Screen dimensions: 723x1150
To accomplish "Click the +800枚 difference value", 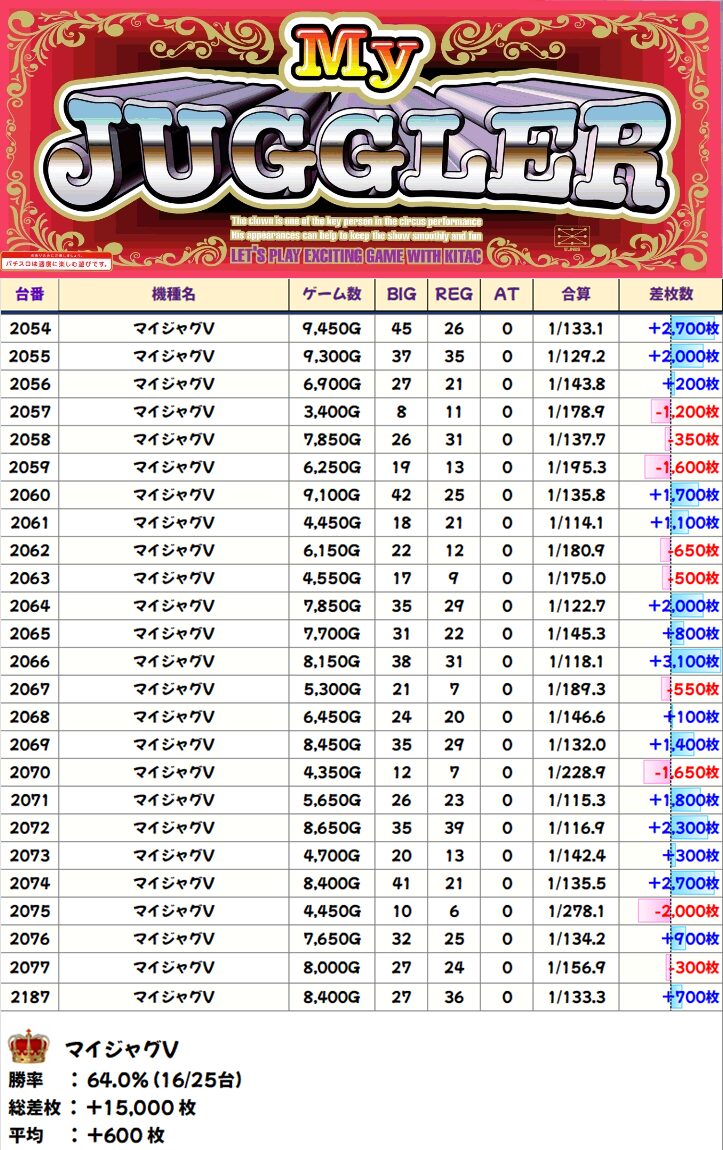I will (x=691, y=634).
